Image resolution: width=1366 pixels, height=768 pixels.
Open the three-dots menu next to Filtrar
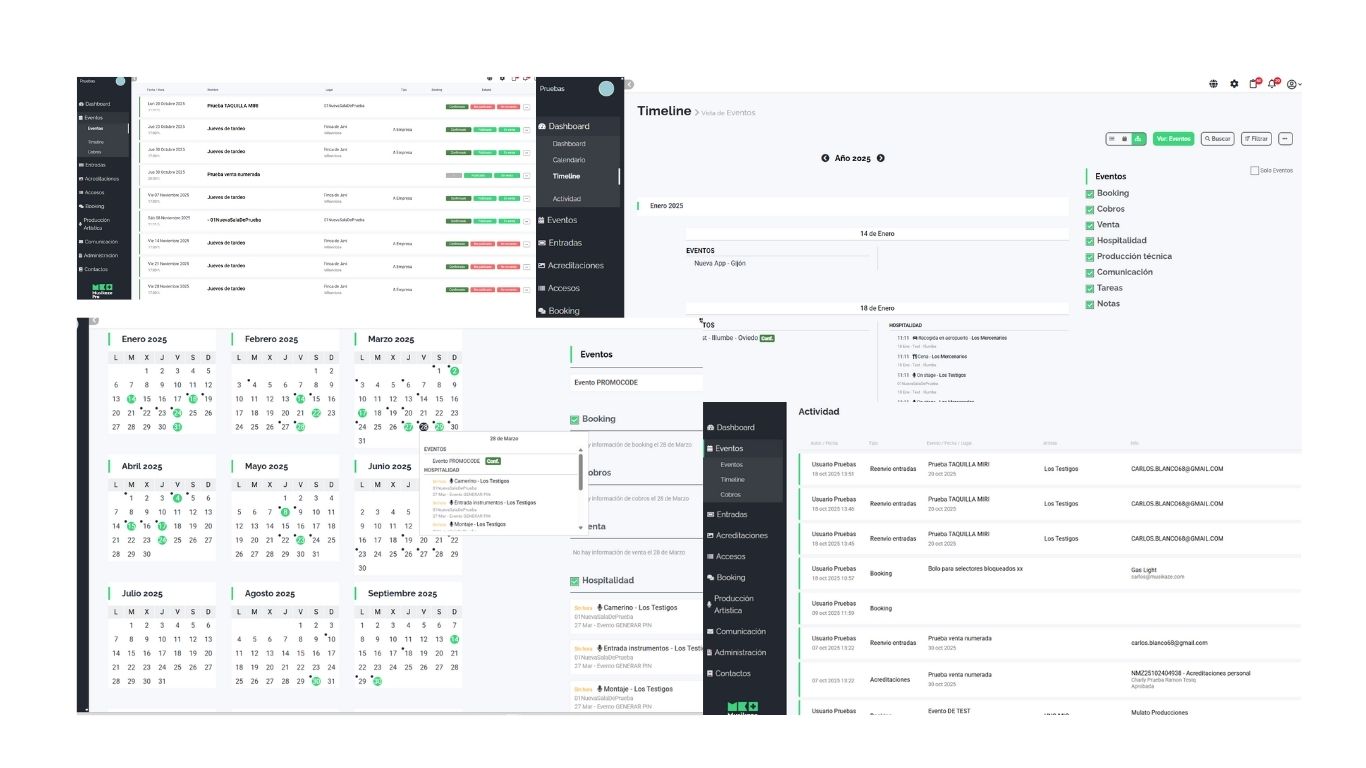tap(1286, 139)
